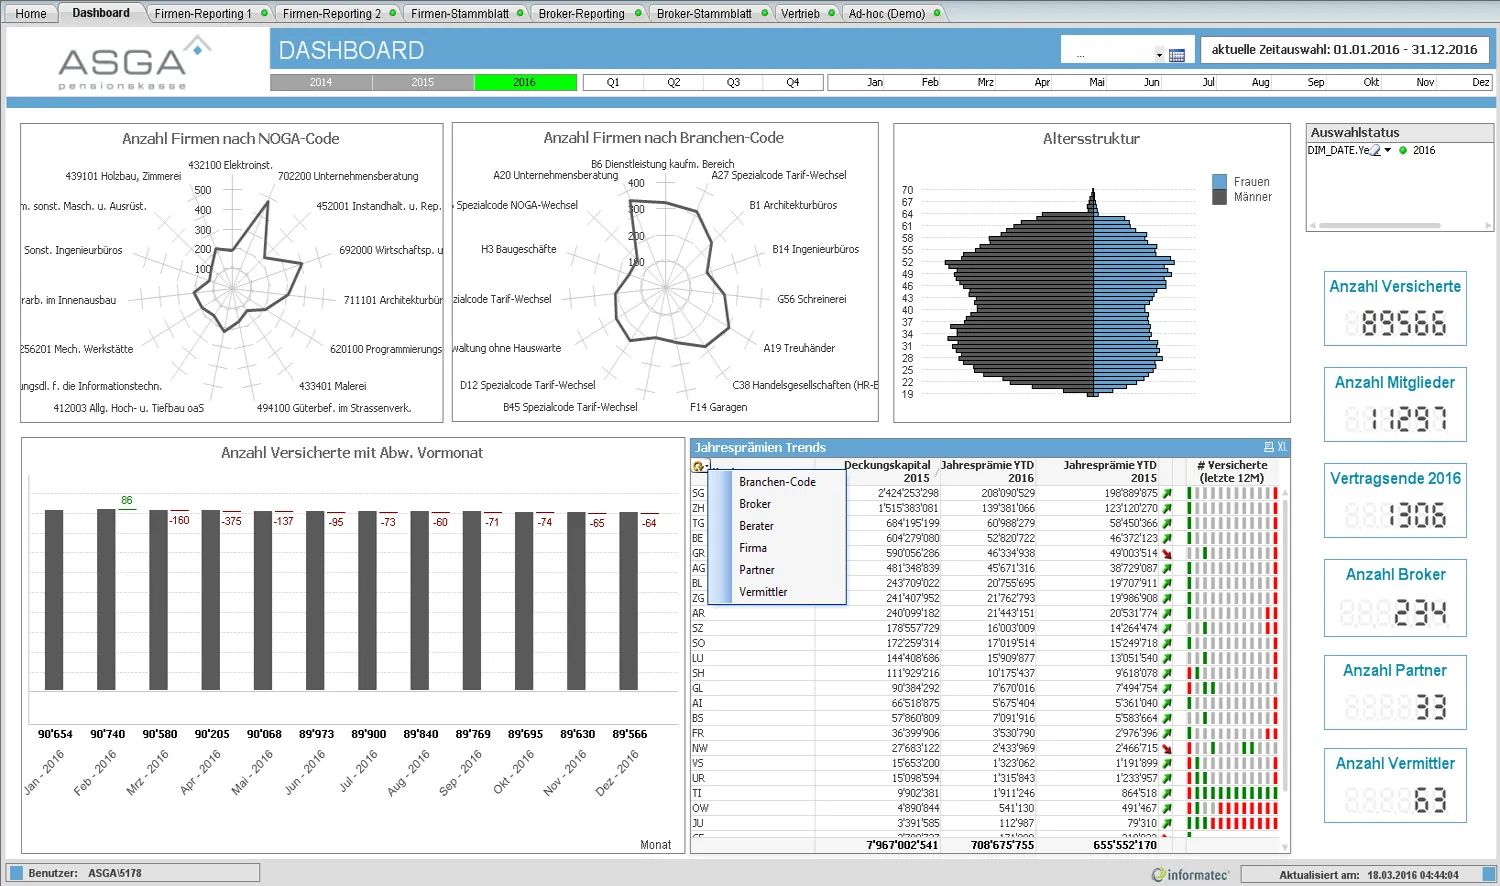Click the aktuelle Zeitauswahl date range field

point(1344,49)
